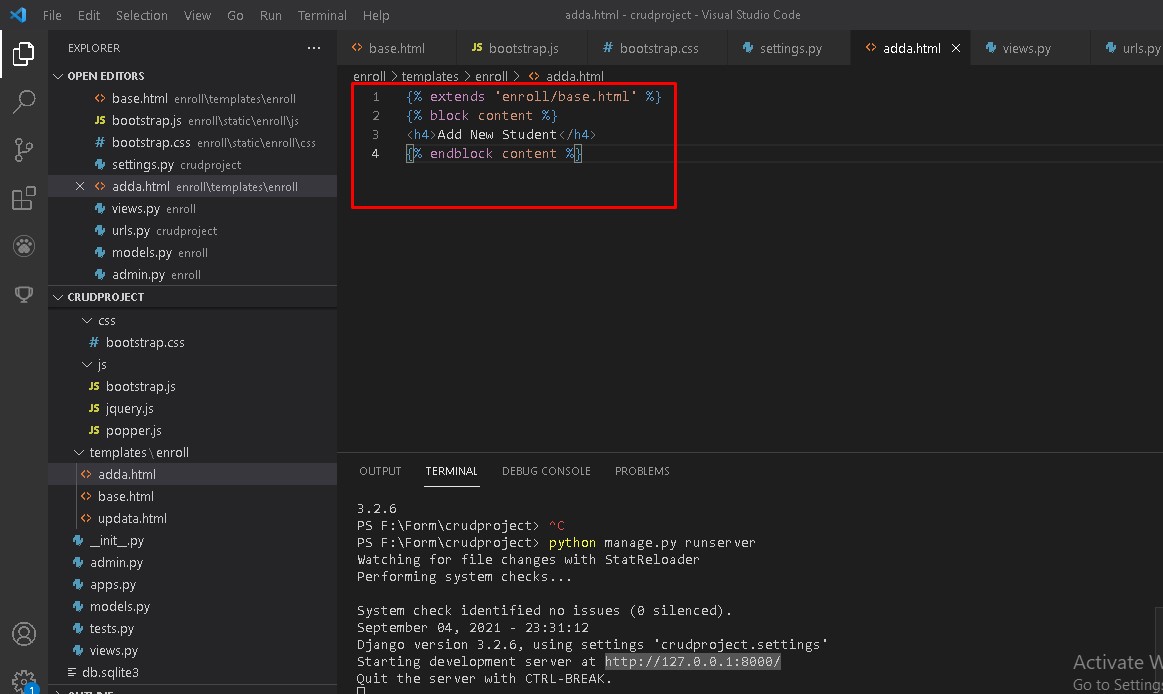Close adda.html in Open Editors list
Viewport: 1163px width, 694px height.
coord(79,186)
